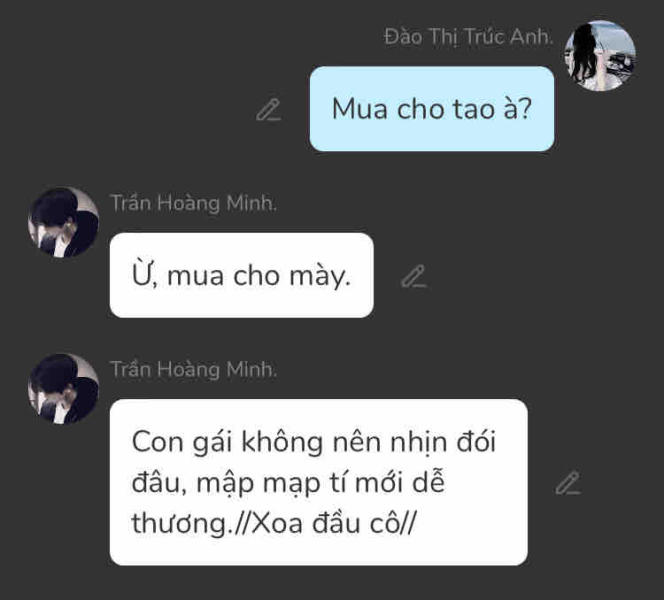Click the word "thương" in last message
Image resolution: width=664 pixels, height=600 pixels.
point(180,524)
